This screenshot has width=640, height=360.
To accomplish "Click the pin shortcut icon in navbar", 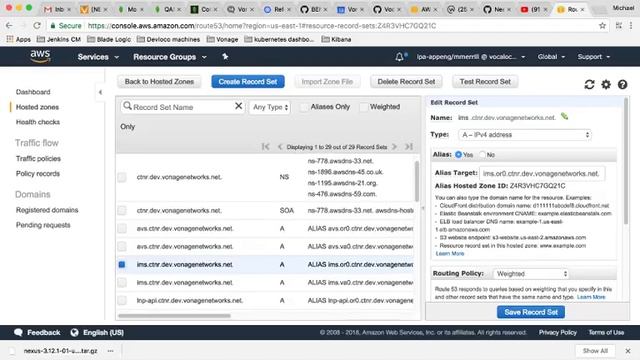I will pos(225,57).
